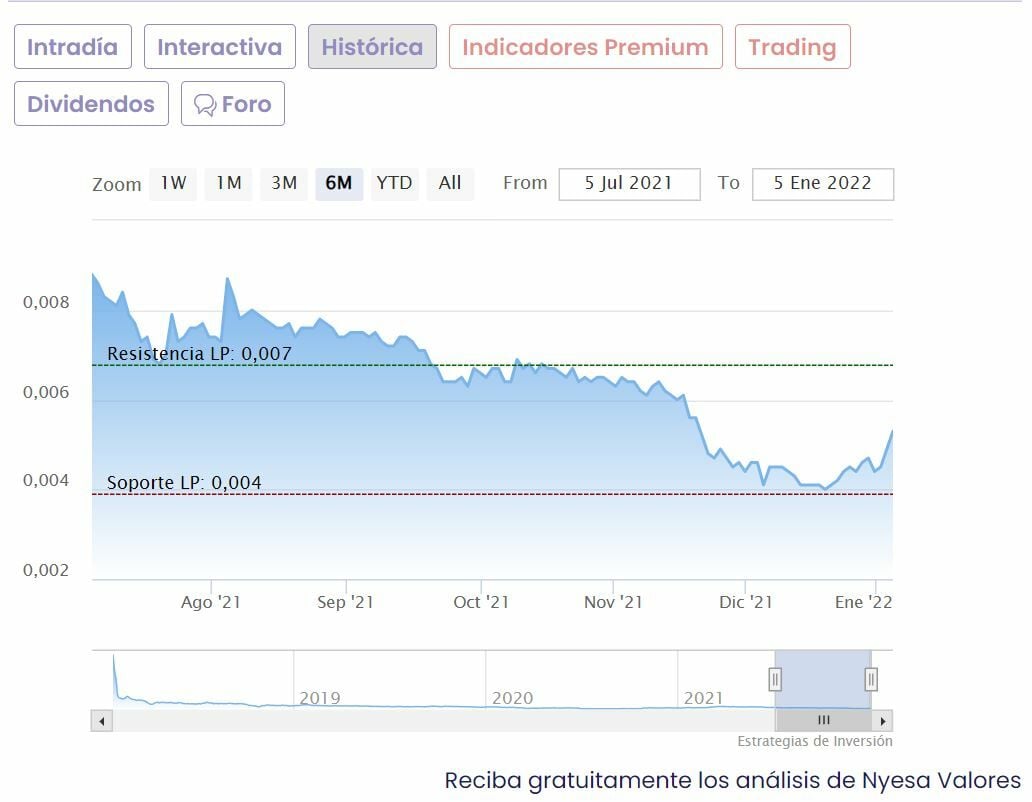Select the YTD zoom option
The height and width of the screenshot is (802, 1032).
click(394, 184)
